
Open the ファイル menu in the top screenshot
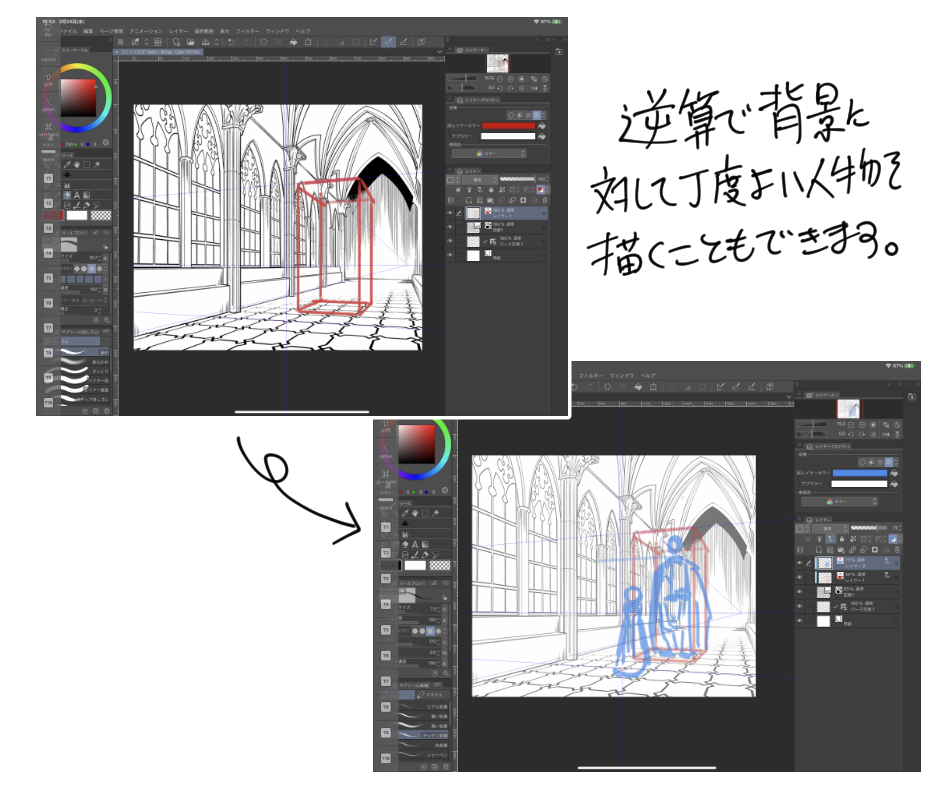pos(68,31)
